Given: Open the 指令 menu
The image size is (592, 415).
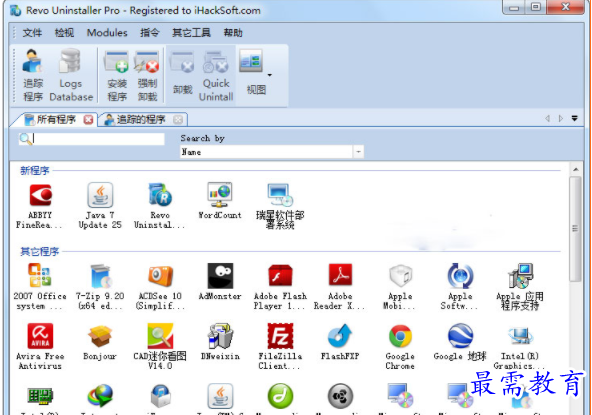Looking at the screenshot, I should 150,33.
